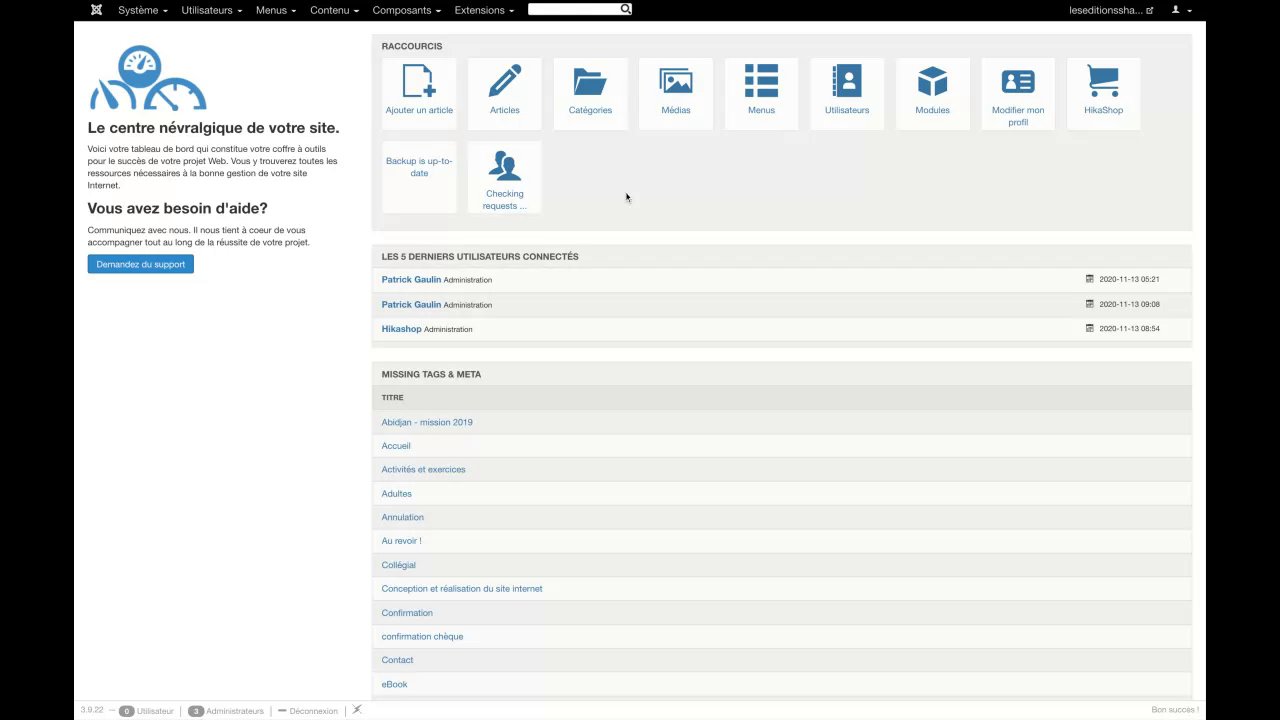Open the Catégories folder shortcut

pyautogui.click(x=590, y=93)
